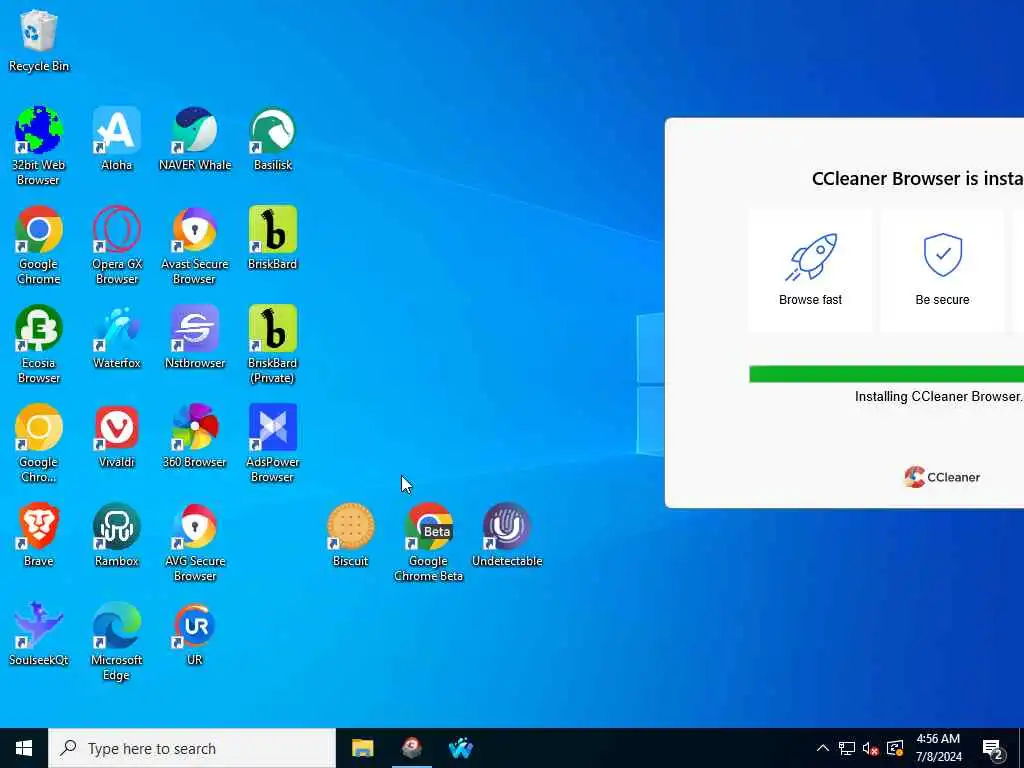Click the Waterfox desktop shortcut
1024x768 pixels.
click(x=117, y=338)
